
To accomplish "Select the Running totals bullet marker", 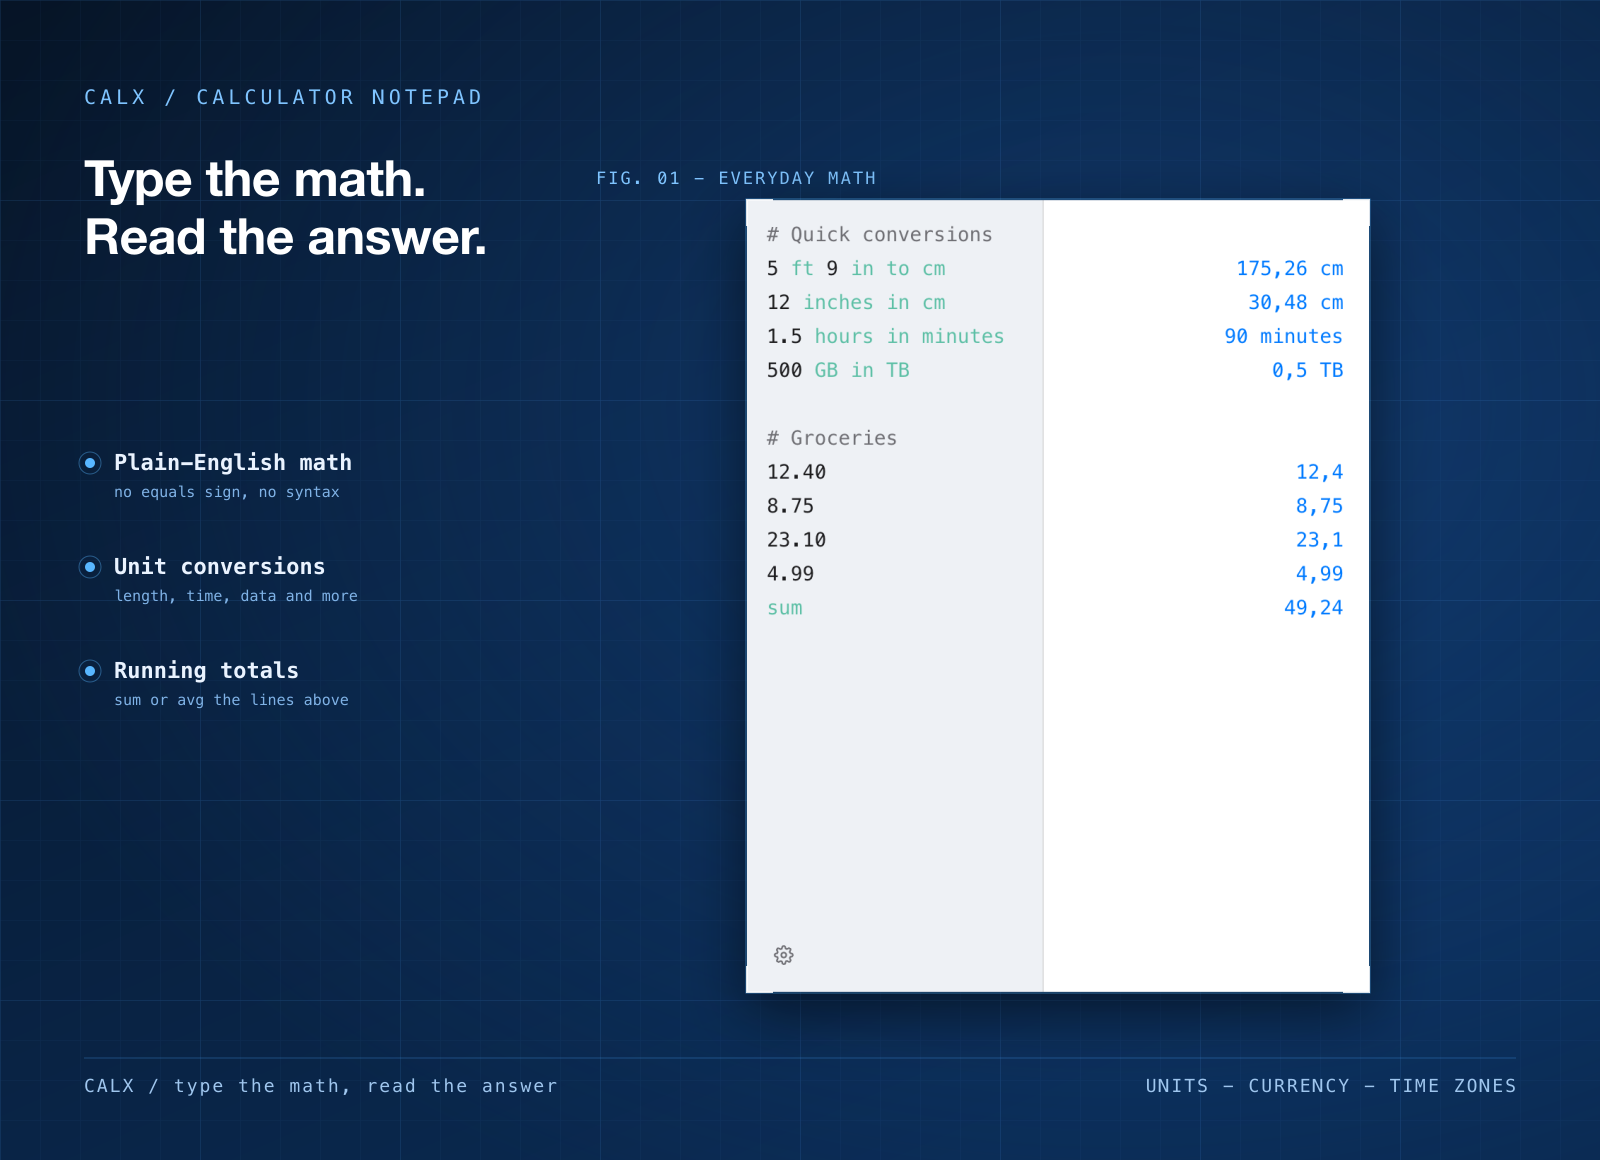I will [90, 671].
